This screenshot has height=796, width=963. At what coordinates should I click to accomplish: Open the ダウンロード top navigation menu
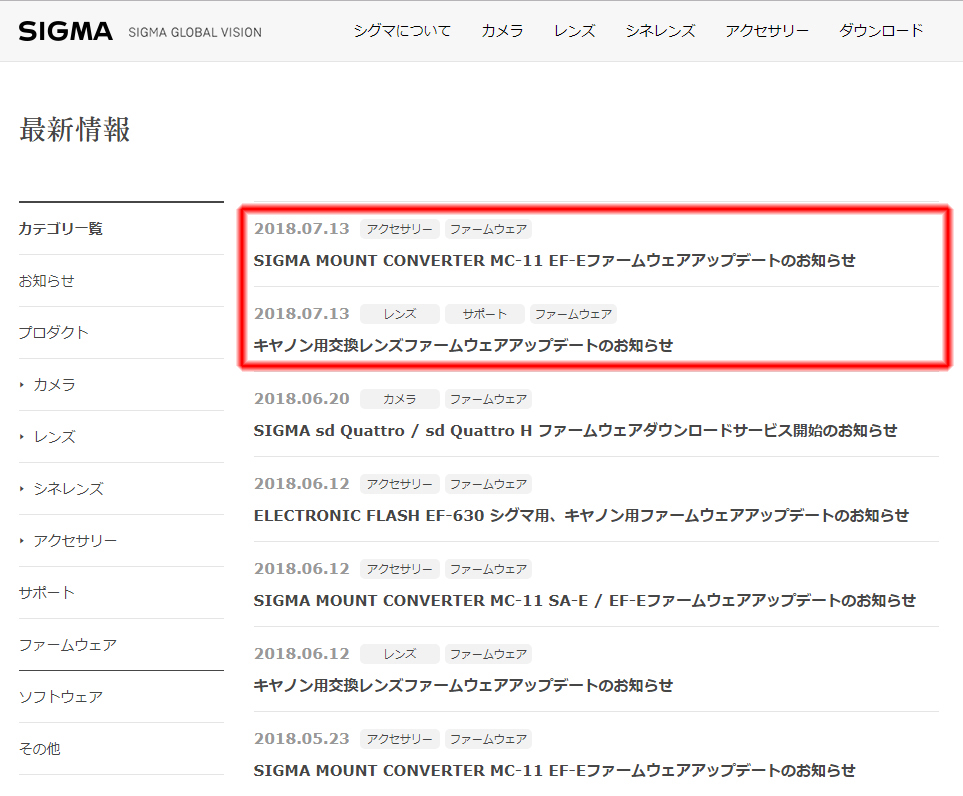tap(881, 31)
